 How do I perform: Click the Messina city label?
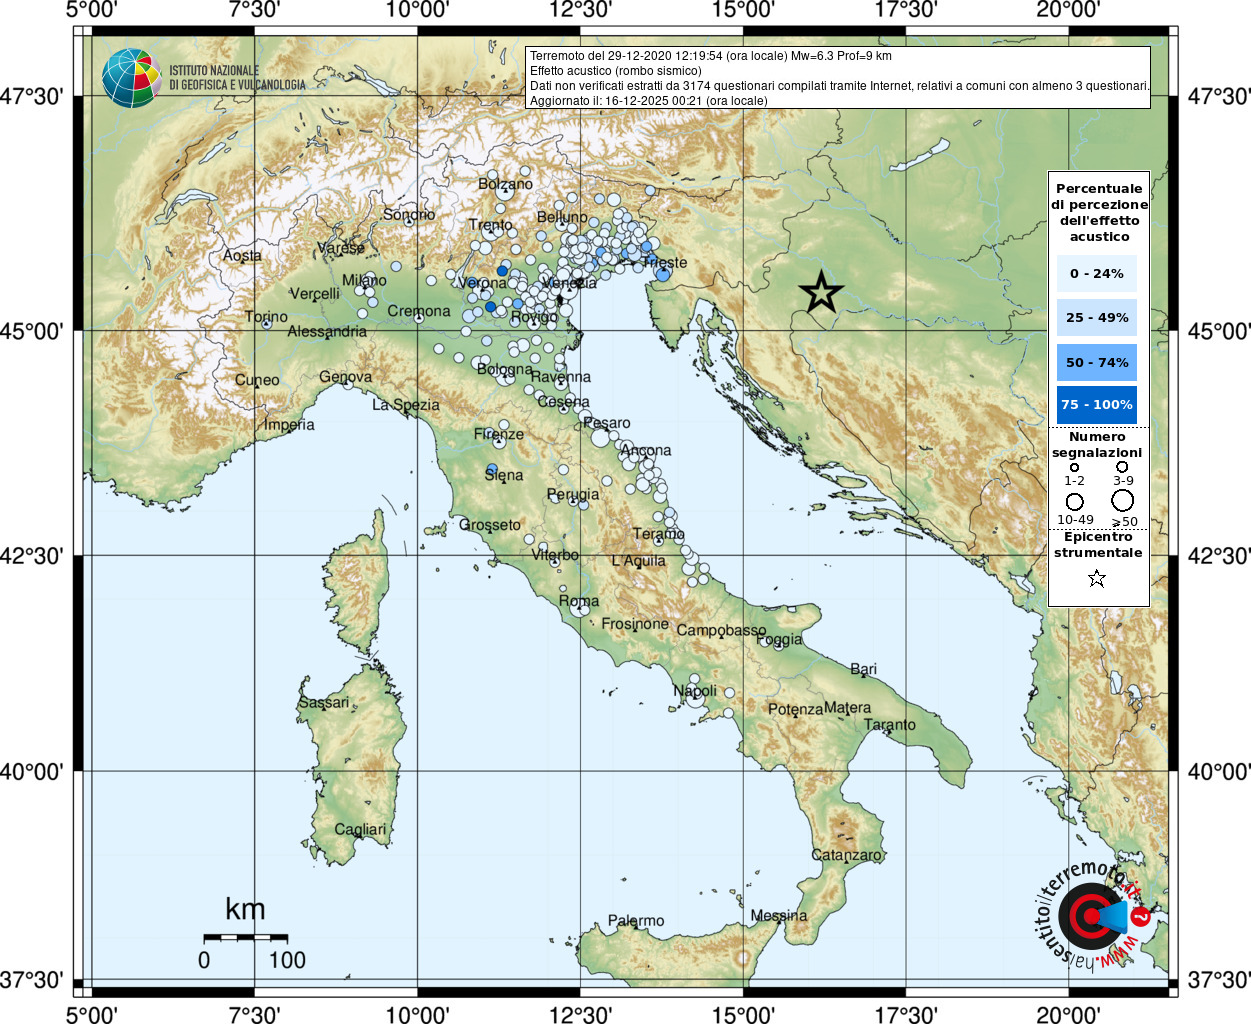(779, 915)
